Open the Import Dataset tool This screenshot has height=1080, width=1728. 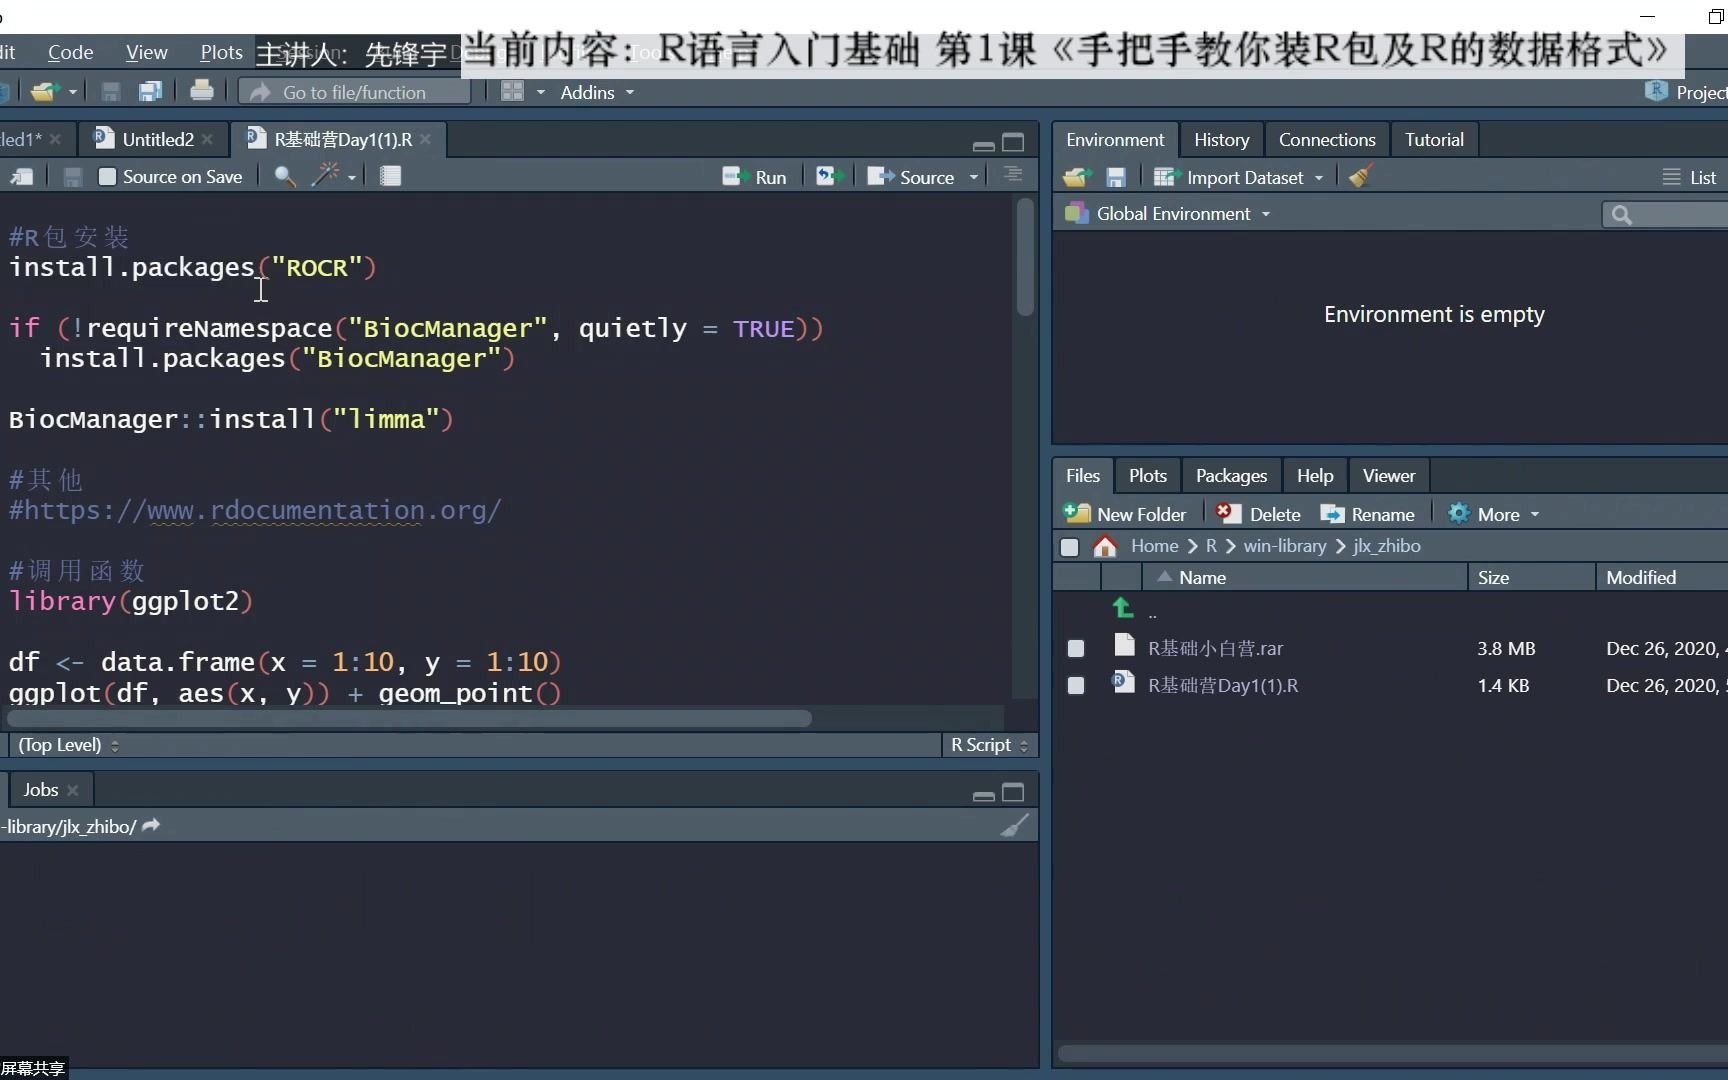(1240, 176)
